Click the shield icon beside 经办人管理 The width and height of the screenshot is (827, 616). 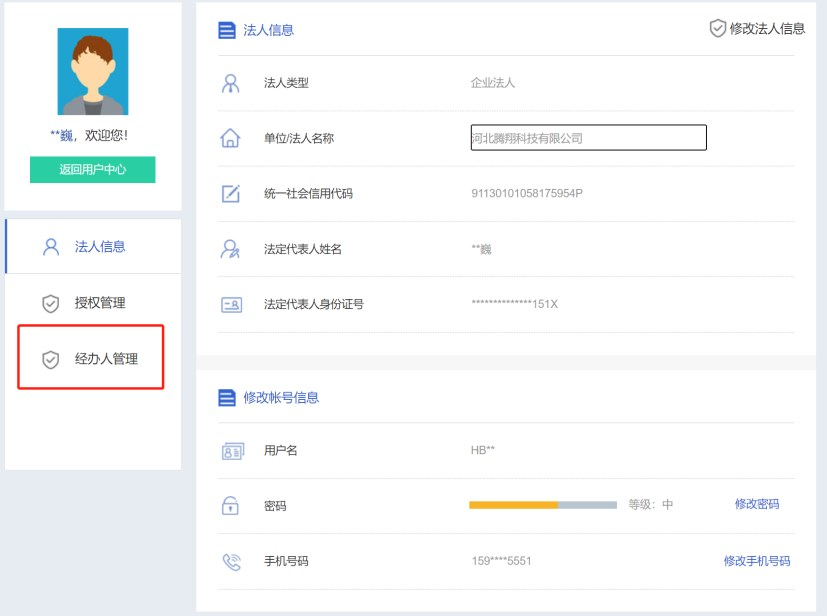[50, 359]
